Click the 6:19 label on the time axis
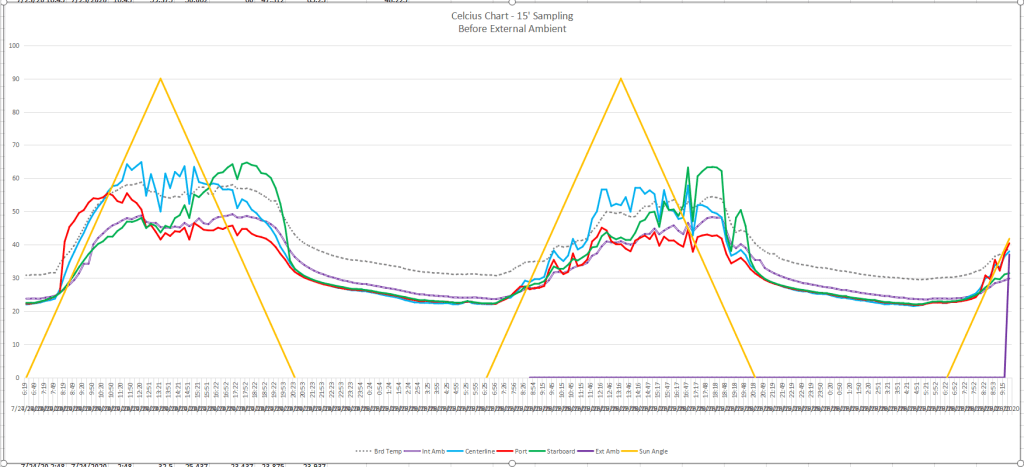Screen dimensions: 1024x467 click(x=24, y=388)
